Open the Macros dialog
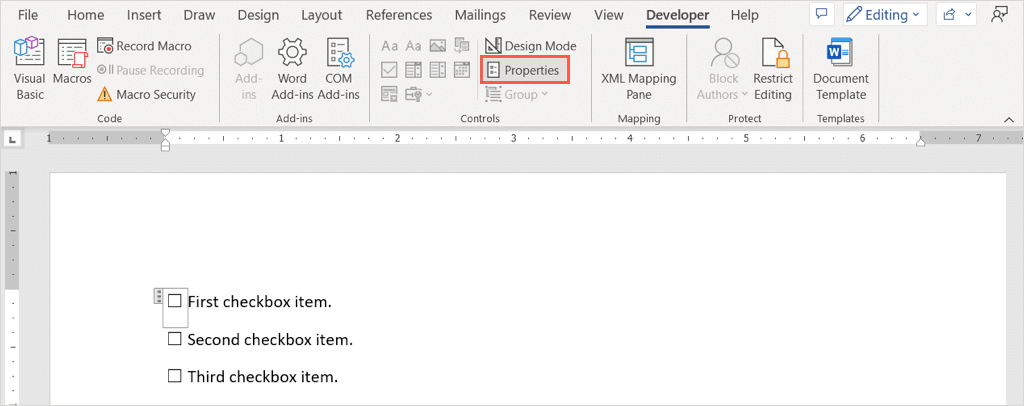The width and height of the screenshot is (1024, 406). tap(72, 69)
